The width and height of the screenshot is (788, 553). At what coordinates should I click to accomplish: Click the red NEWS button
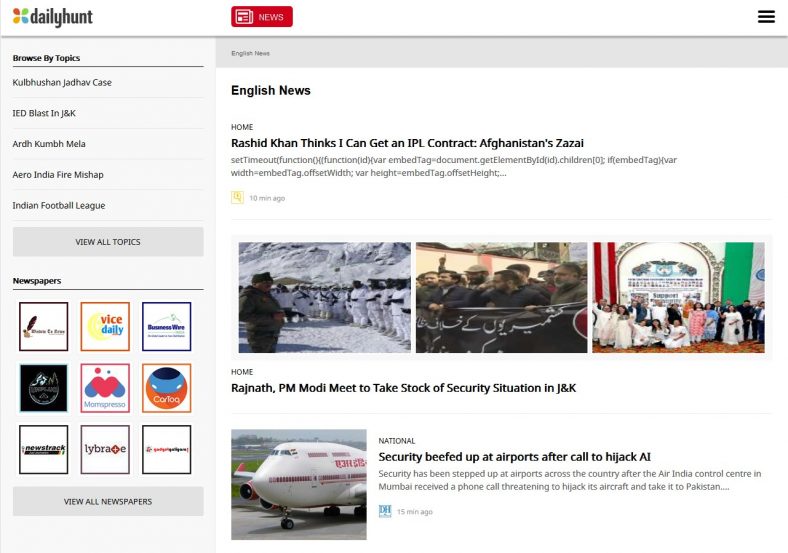point(262,17)
